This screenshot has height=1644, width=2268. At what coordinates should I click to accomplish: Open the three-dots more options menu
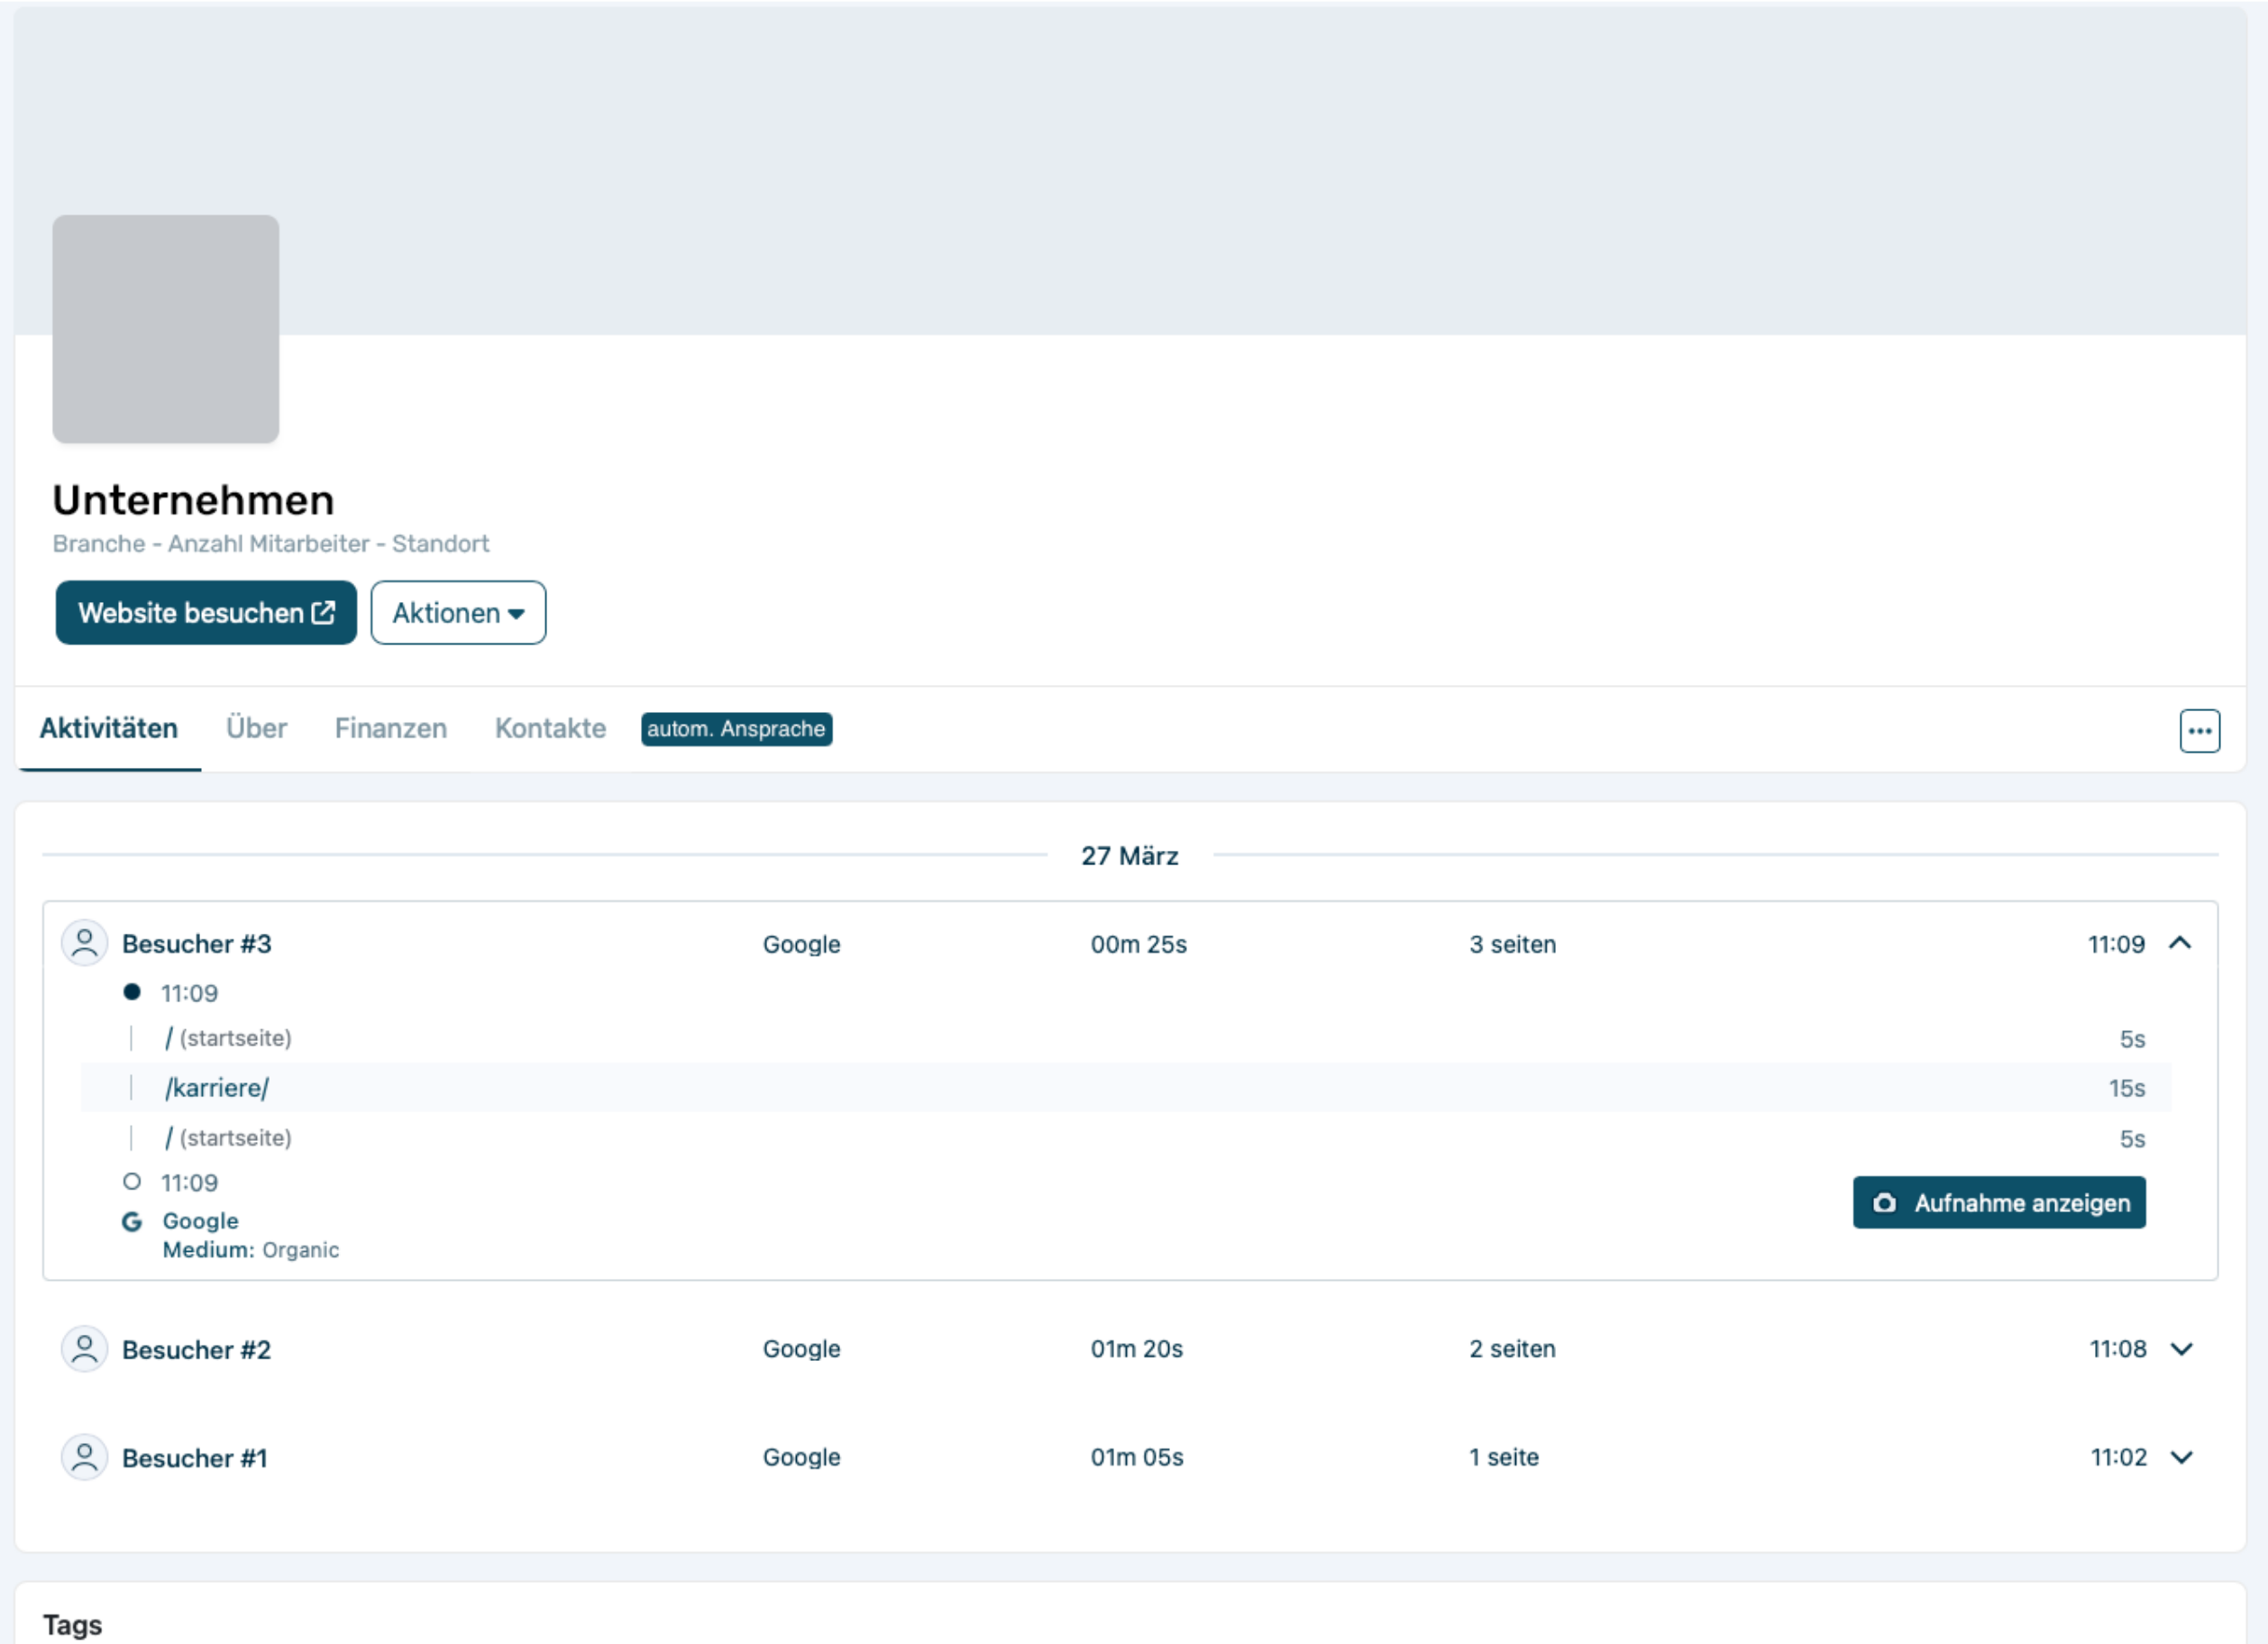pyautogui.click(x=2199, y=731)
